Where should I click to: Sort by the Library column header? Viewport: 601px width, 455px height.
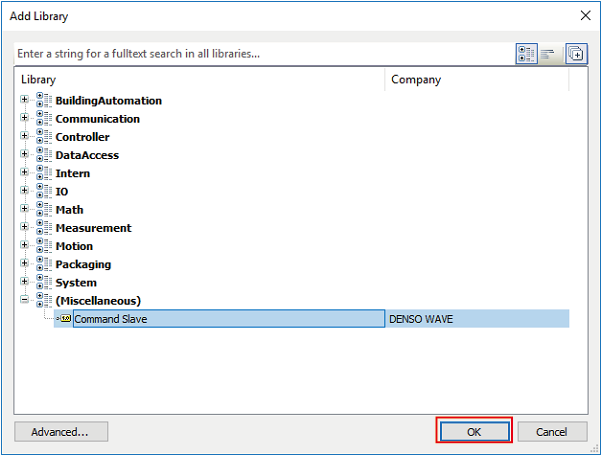click(200, 79)
